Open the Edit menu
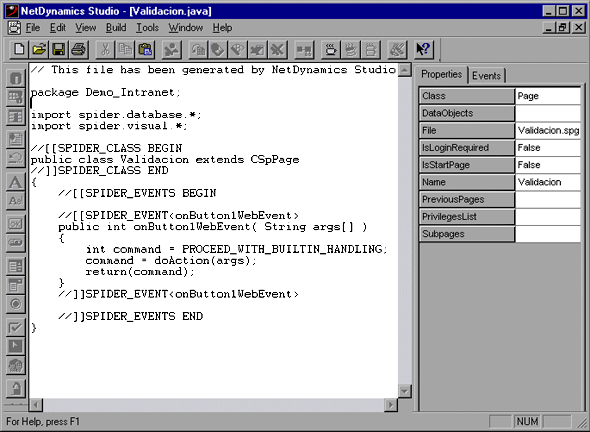The height and width of the screenshot is (432, 590). [58, 28]
